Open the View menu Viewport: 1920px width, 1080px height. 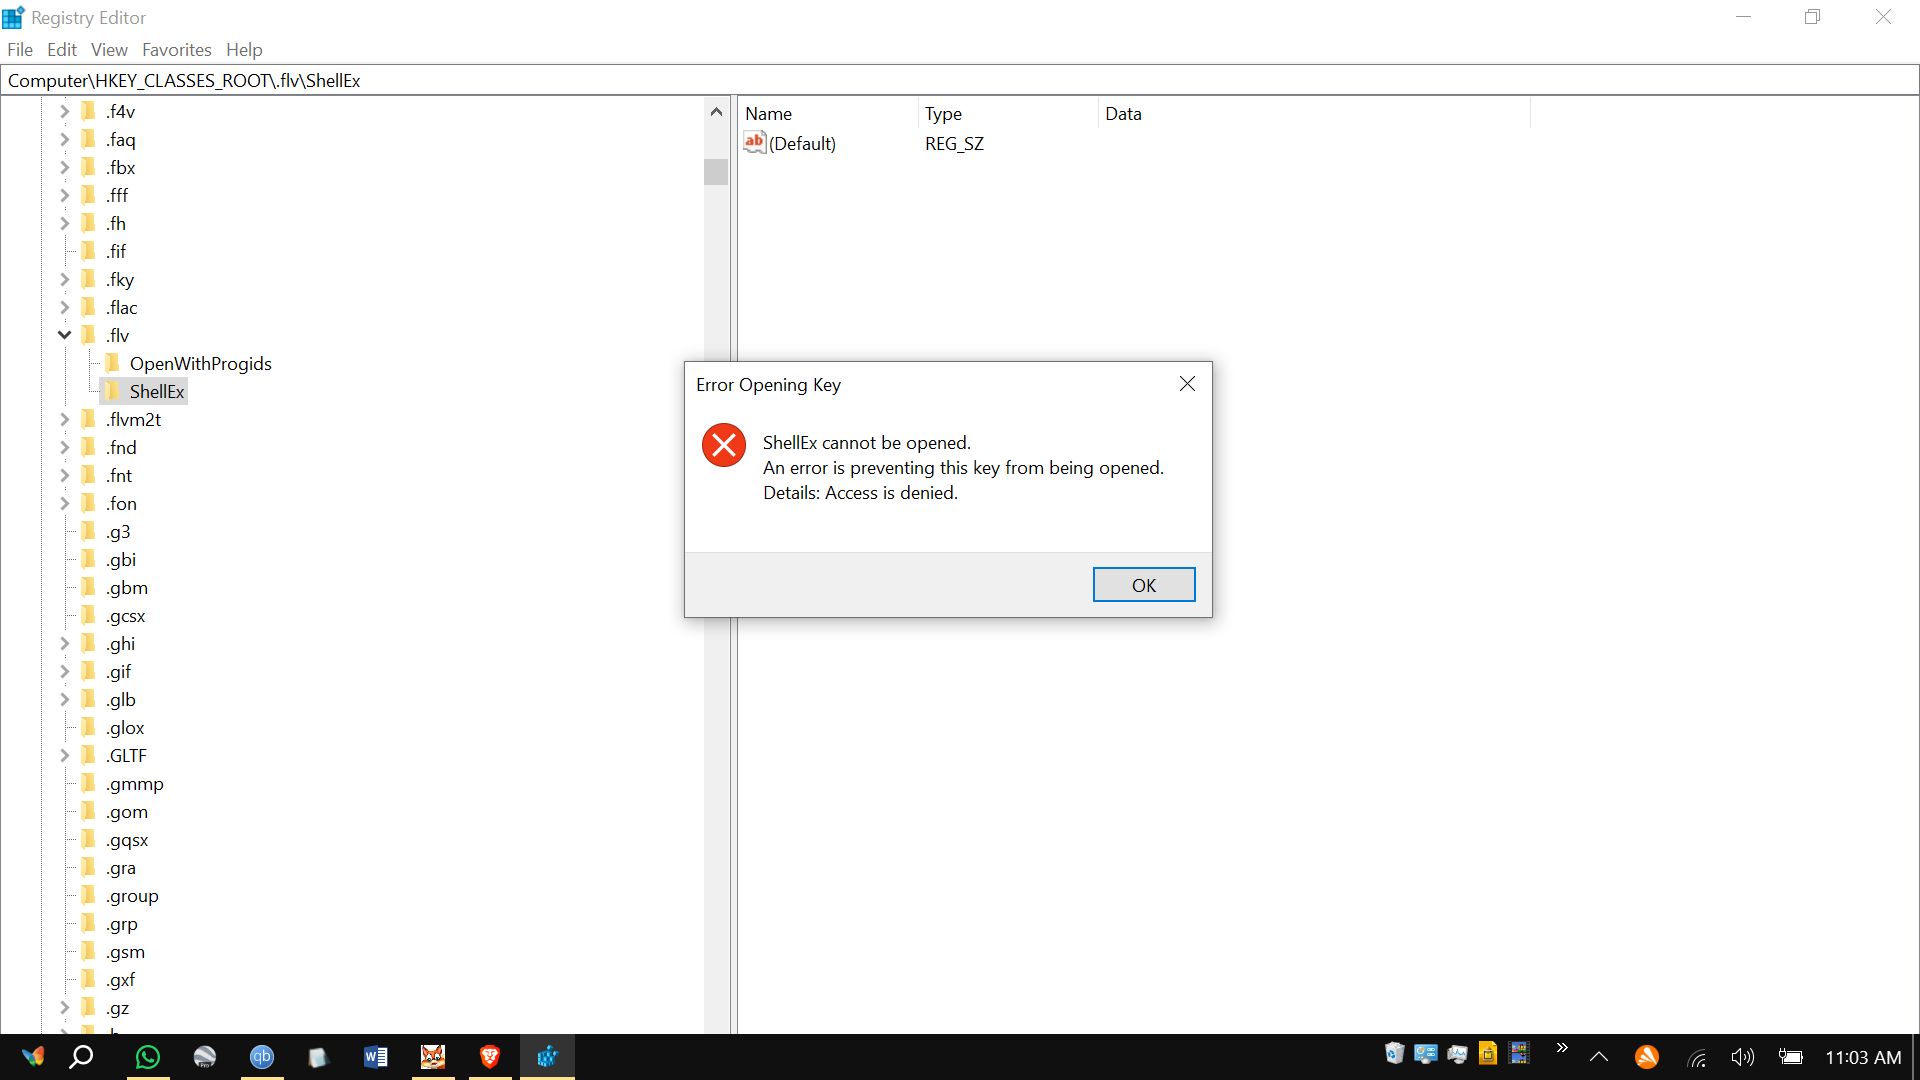[x=109, y=50]
